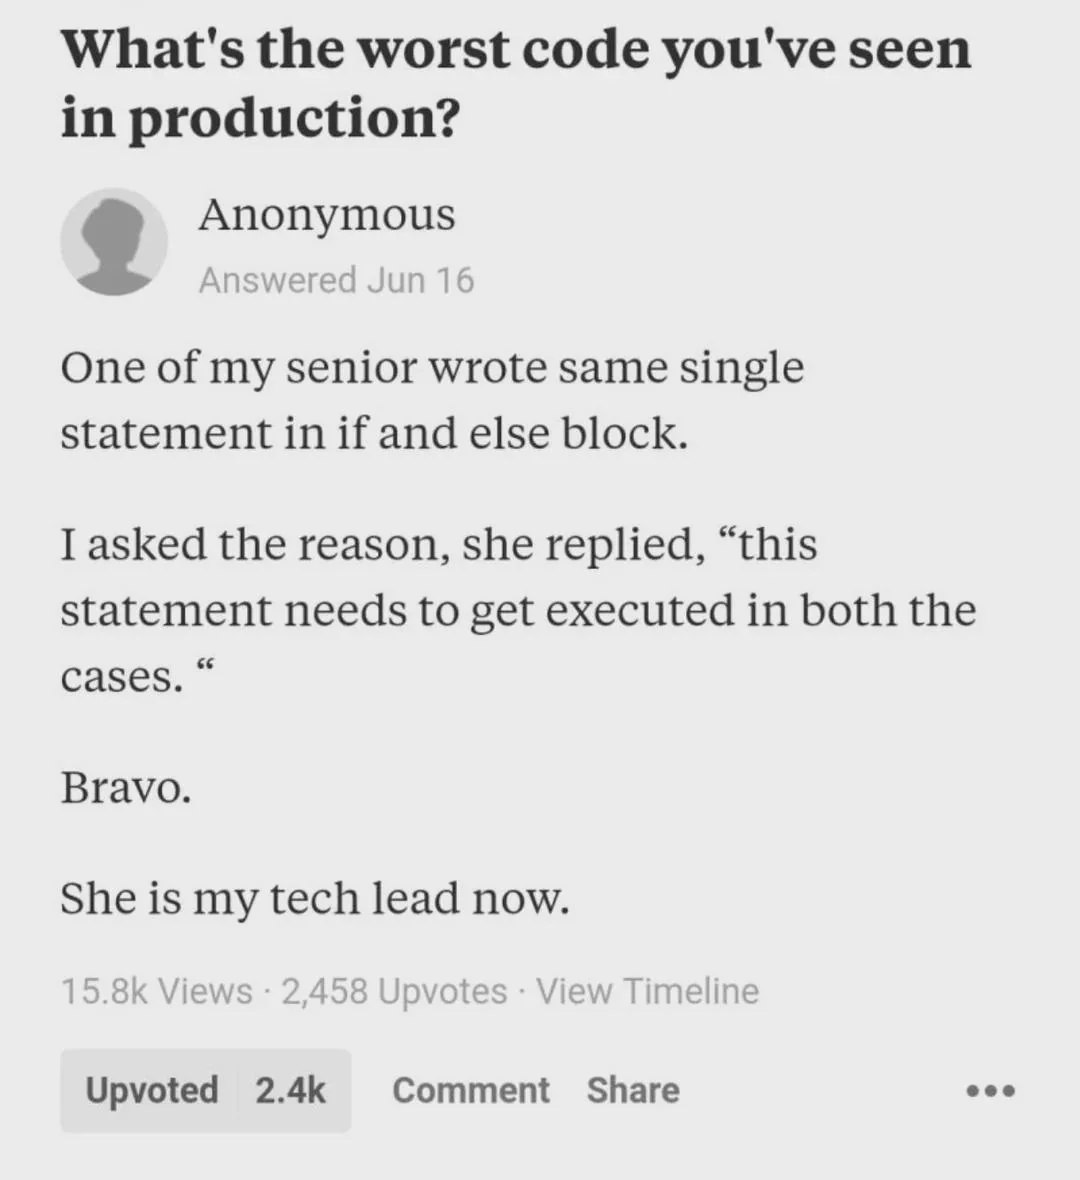Select the 'One of my senior' paragraph

click(x=432, y=401)
